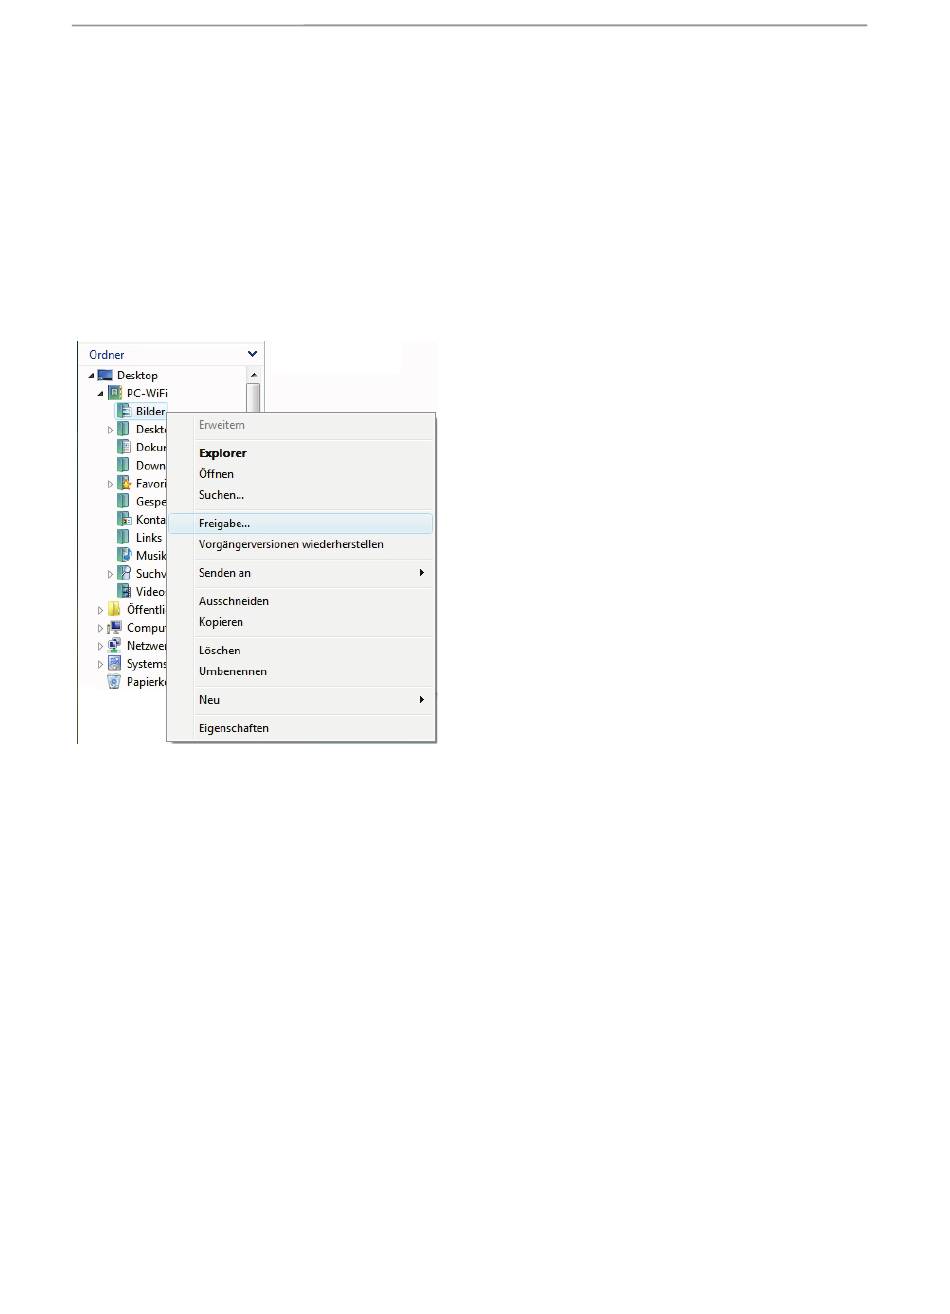Screen dimensions: 950x1314
Task: Click the Compu… computer icon
Action: 115,627
